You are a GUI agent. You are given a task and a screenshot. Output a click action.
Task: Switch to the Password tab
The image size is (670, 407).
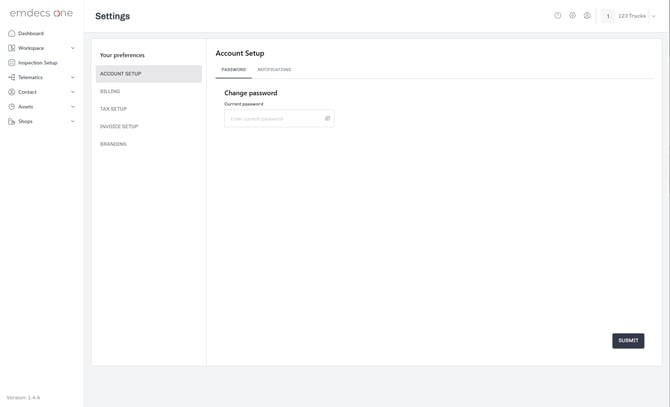click(234, 70)
